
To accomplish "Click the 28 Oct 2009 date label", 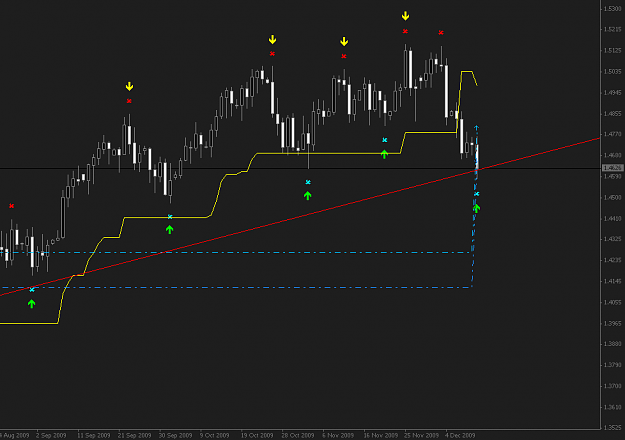I will (x=298, y=435).
